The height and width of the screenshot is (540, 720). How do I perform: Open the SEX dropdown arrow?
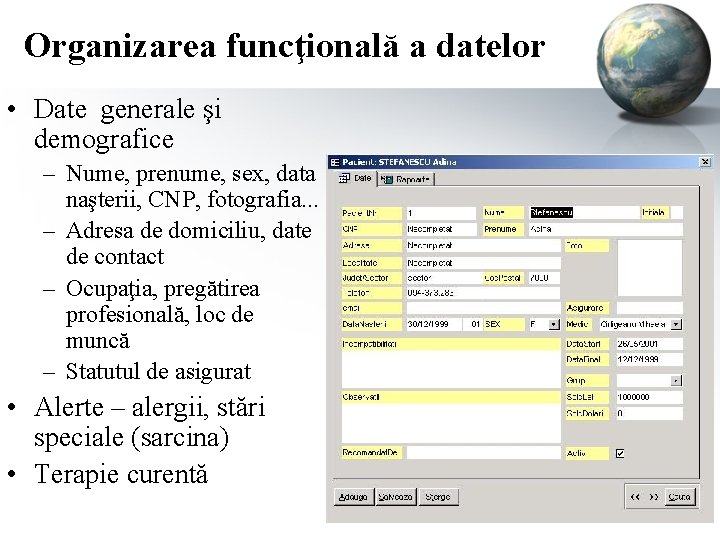[x=554, y=325]
